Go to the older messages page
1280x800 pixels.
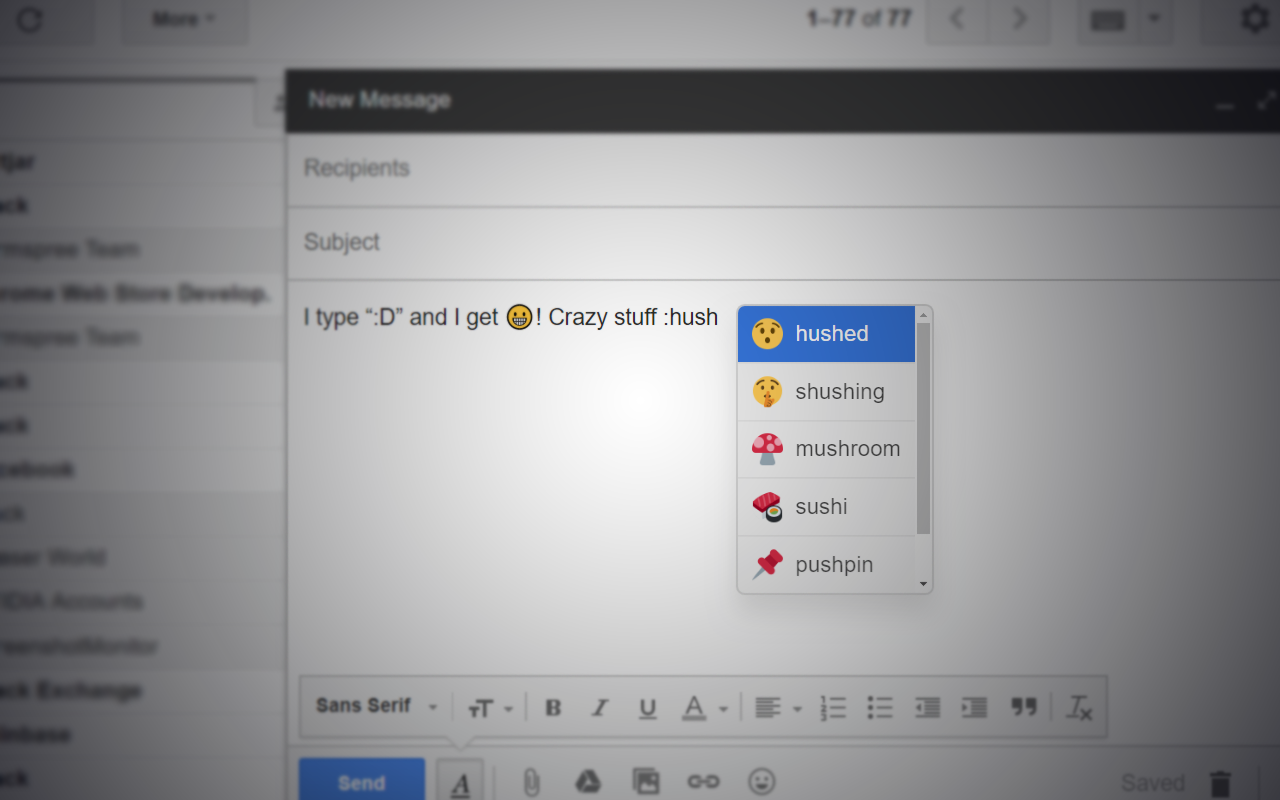coord(1019,18)
